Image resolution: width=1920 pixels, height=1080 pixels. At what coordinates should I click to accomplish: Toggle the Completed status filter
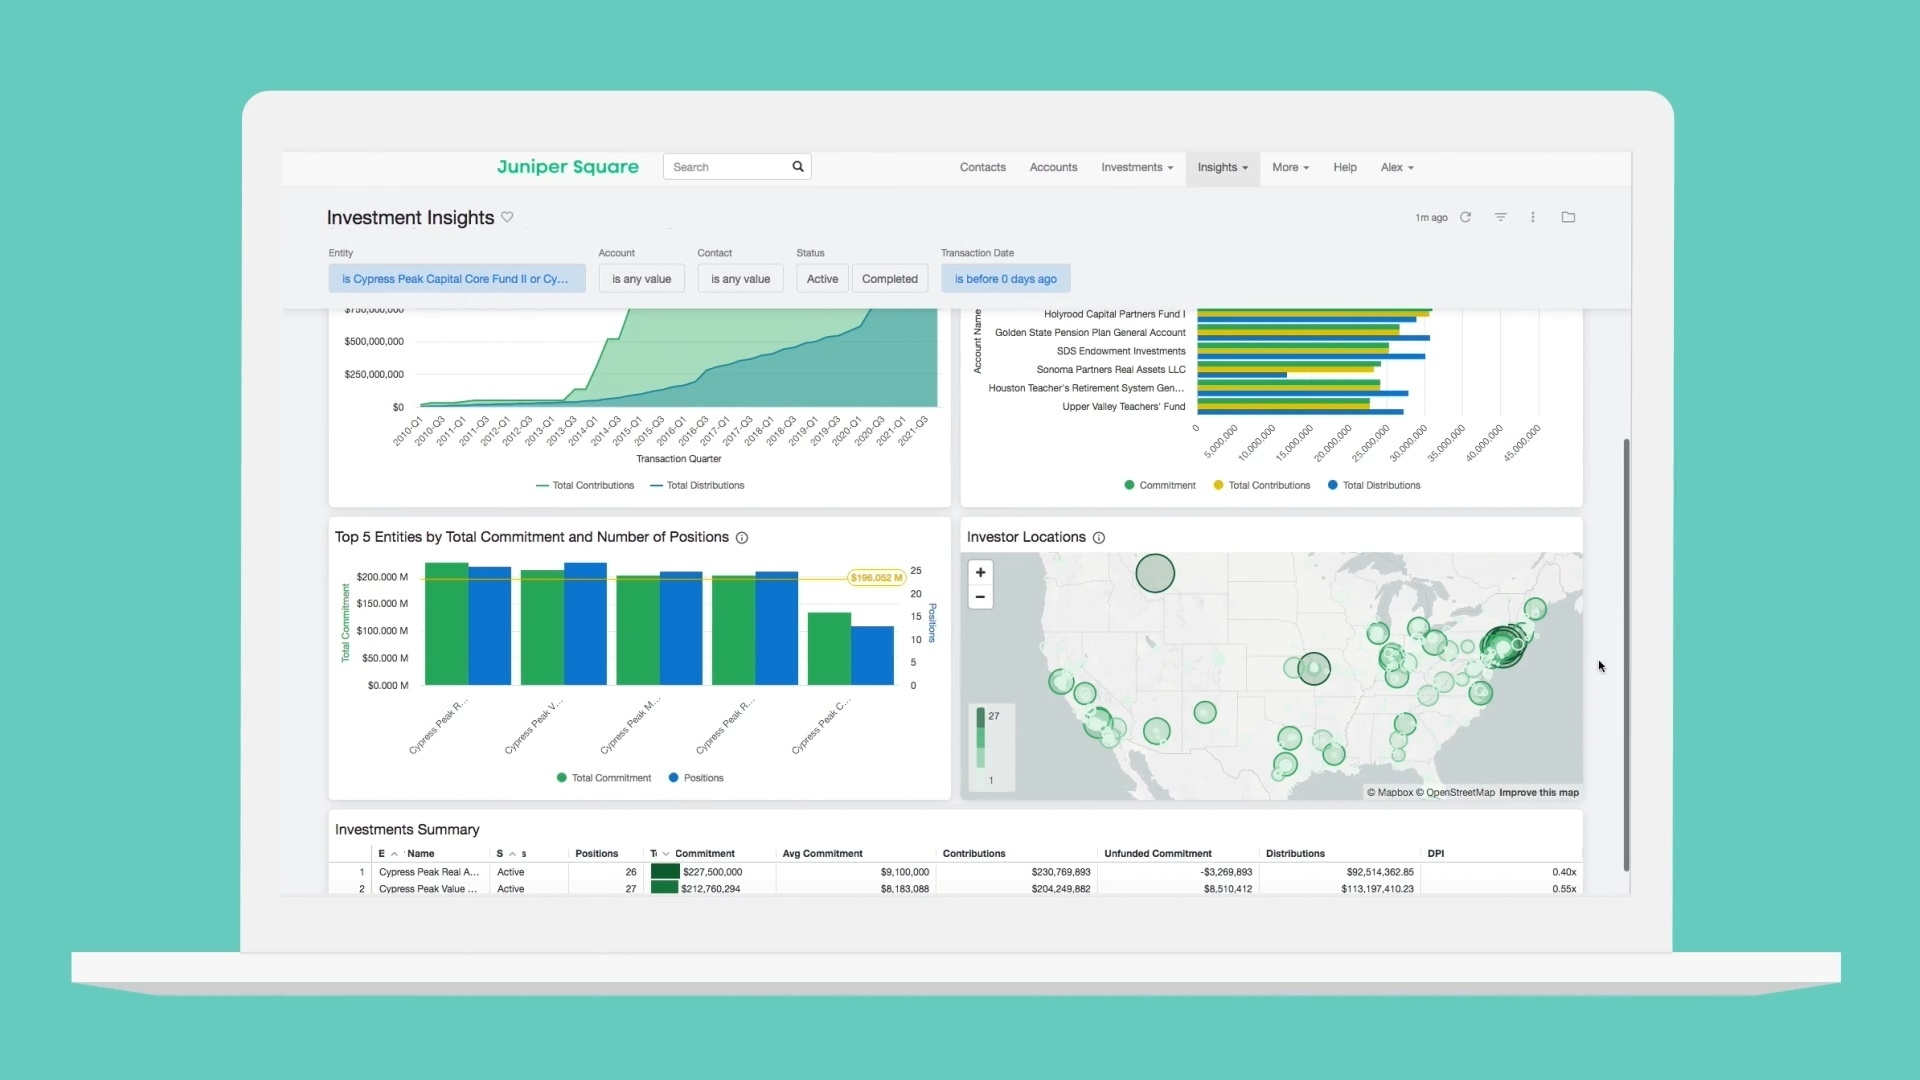(x=889, y=279)
